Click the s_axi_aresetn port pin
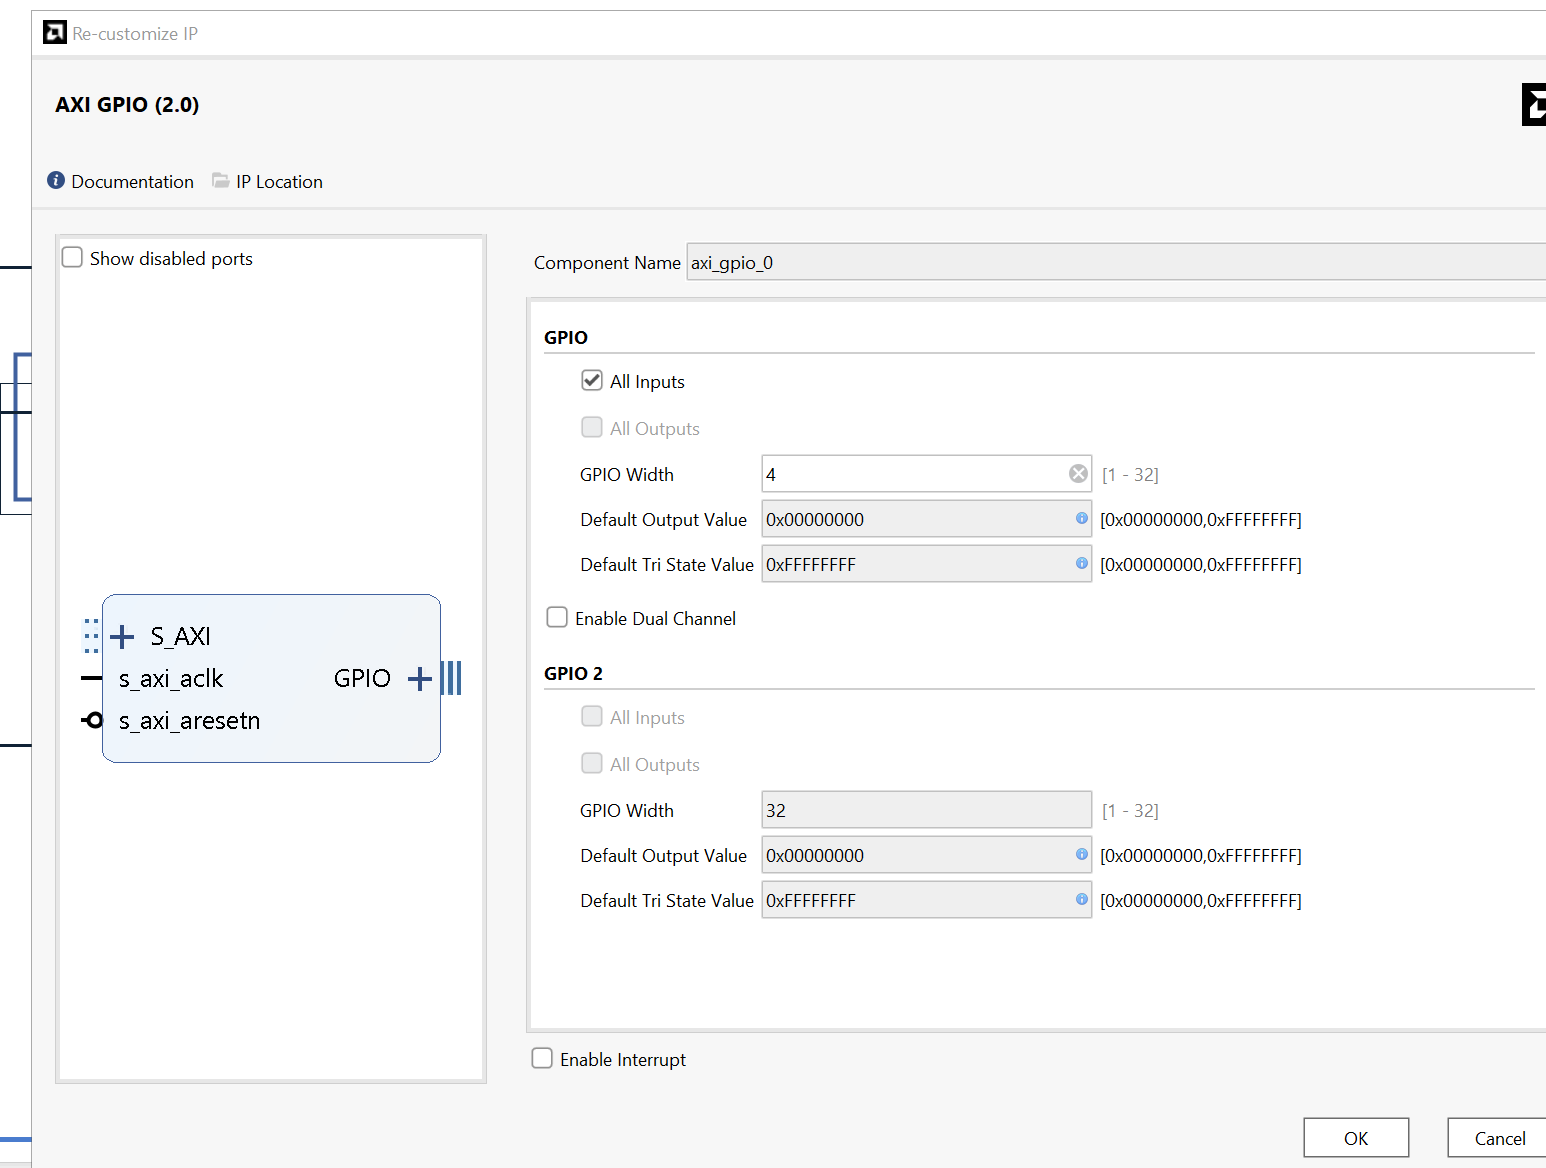 pos(92,720)
